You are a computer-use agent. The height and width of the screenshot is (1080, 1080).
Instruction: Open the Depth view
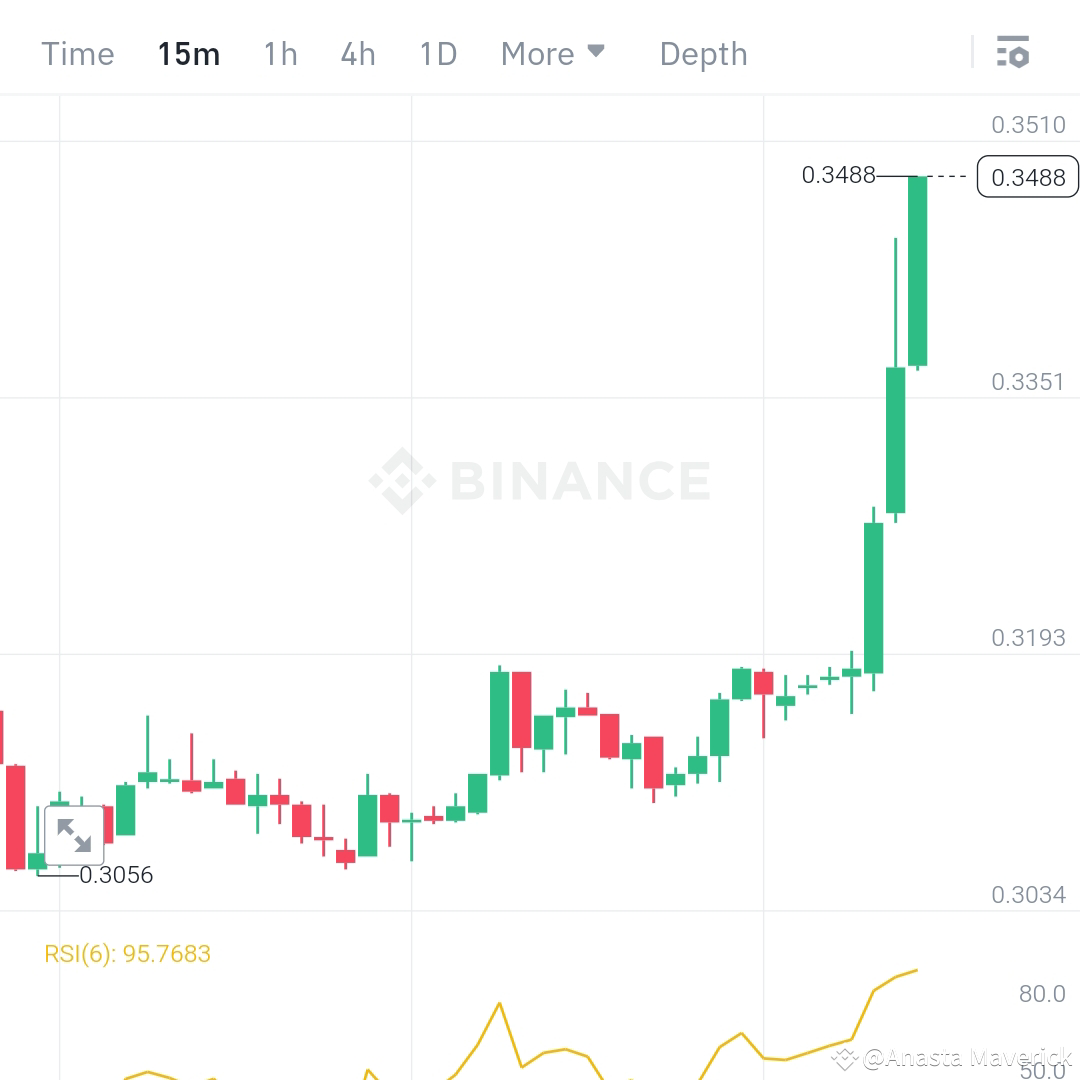click(703, 54)
